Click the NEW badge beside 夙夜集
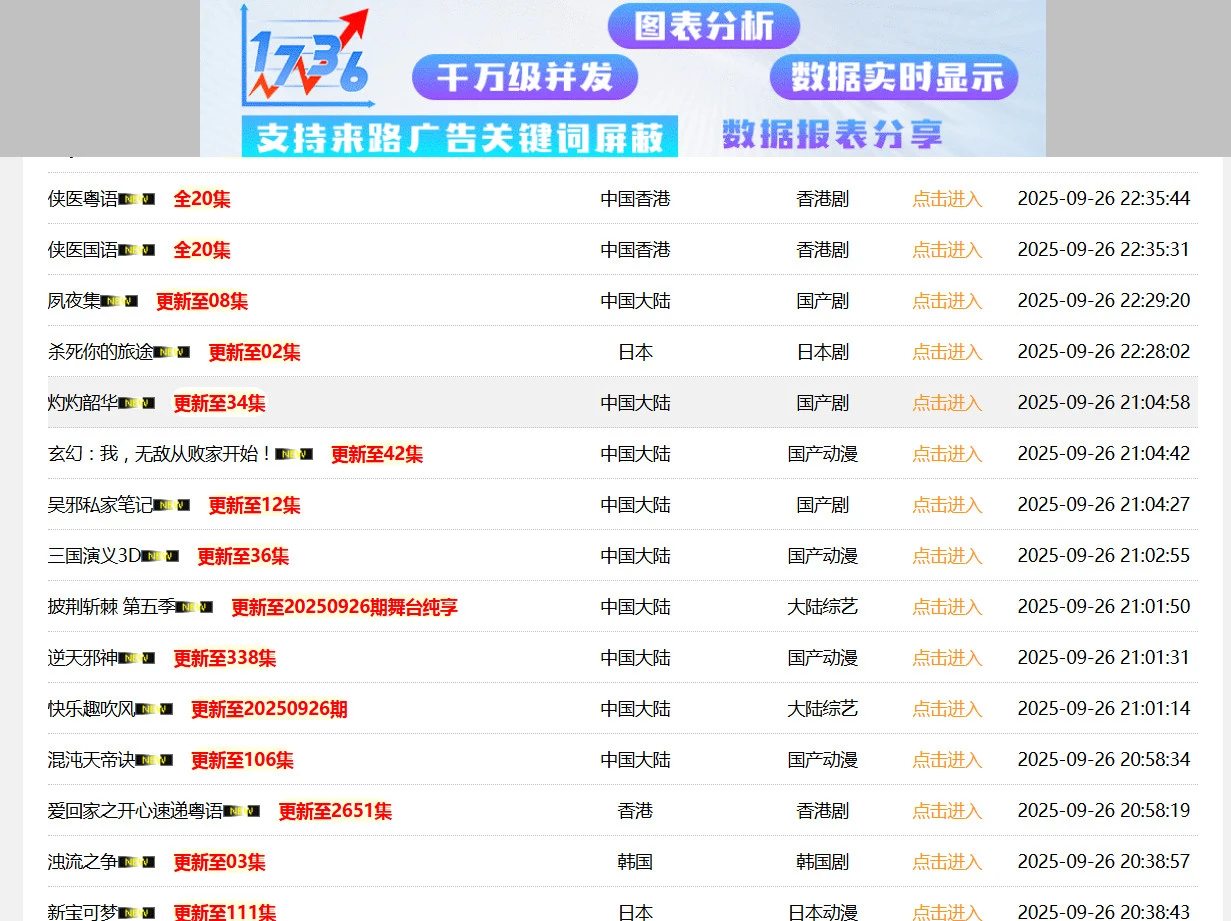Screen dimensions: 1231x921 pyautogui.click(x=117, y=300)
